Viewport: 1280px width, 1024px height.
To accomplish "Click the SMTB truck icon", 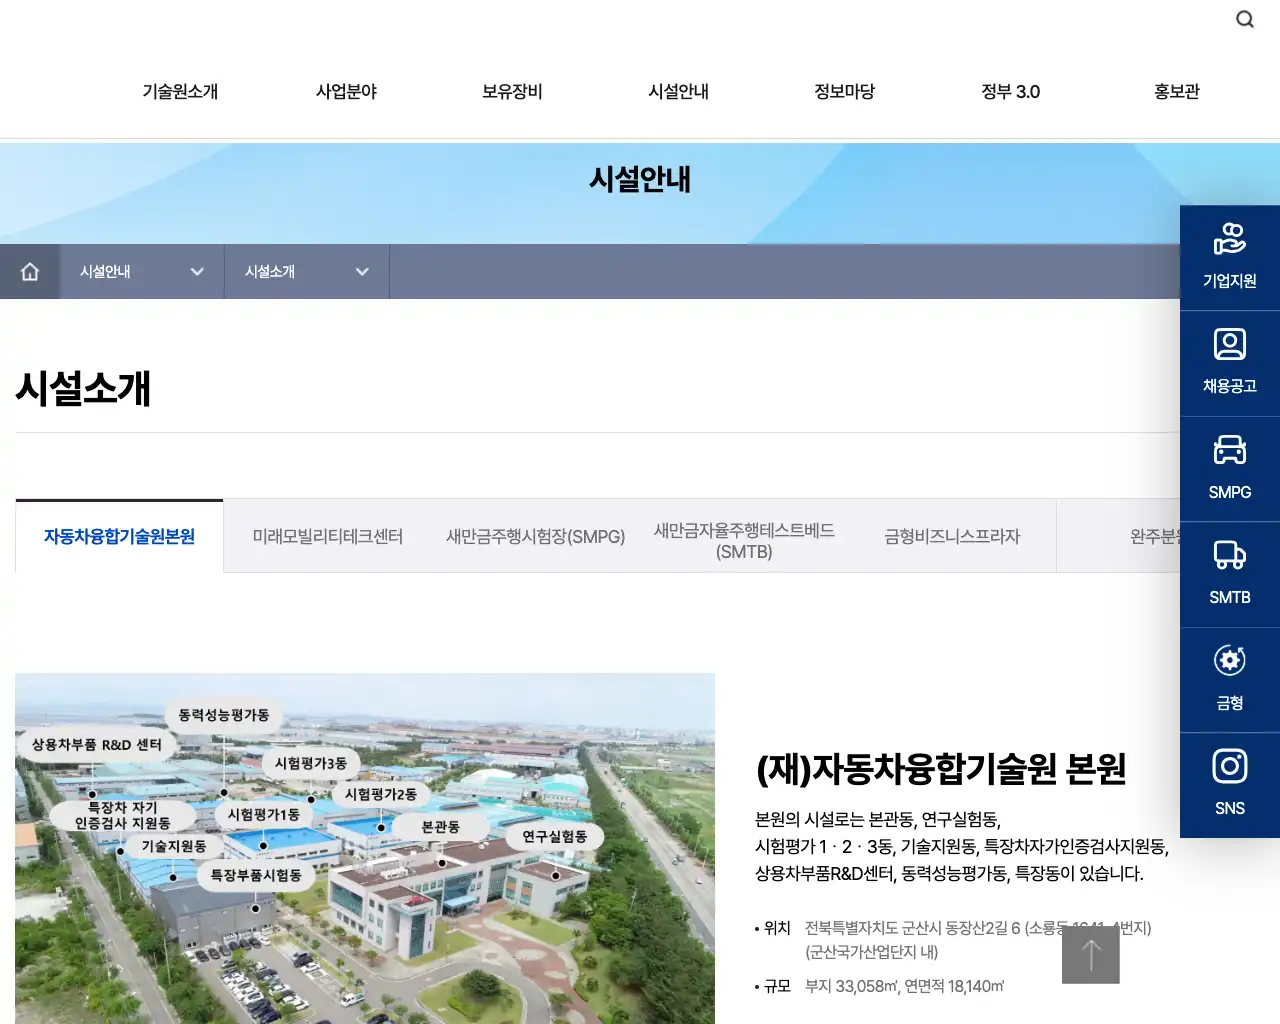I will [1229, 574].
